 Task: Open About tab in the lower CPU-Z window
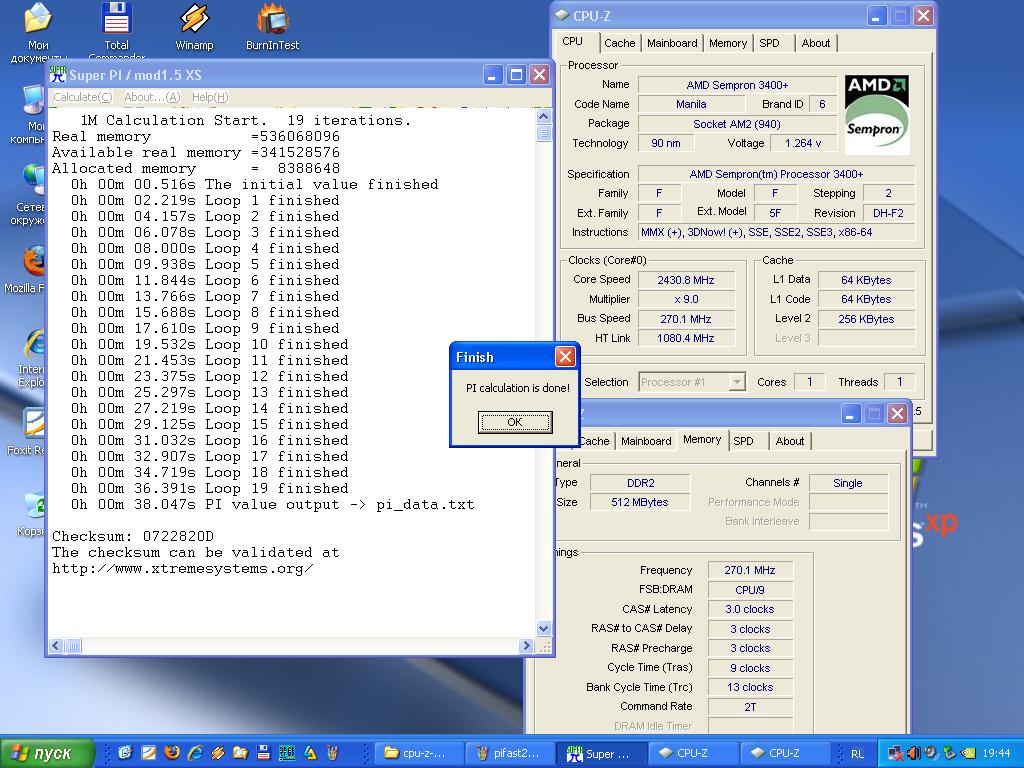[790, 441]
